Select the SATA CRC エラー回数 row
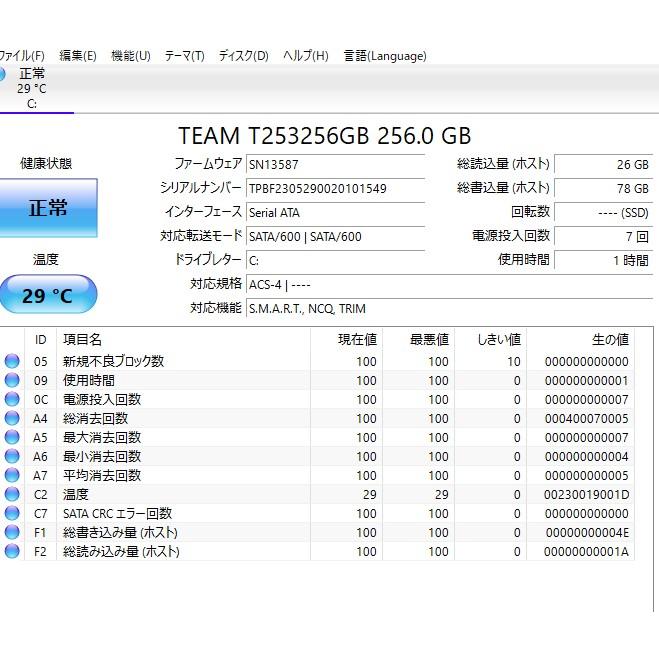Image resolution: width=659 pixels, height=659 pixels. click(317, 513)
